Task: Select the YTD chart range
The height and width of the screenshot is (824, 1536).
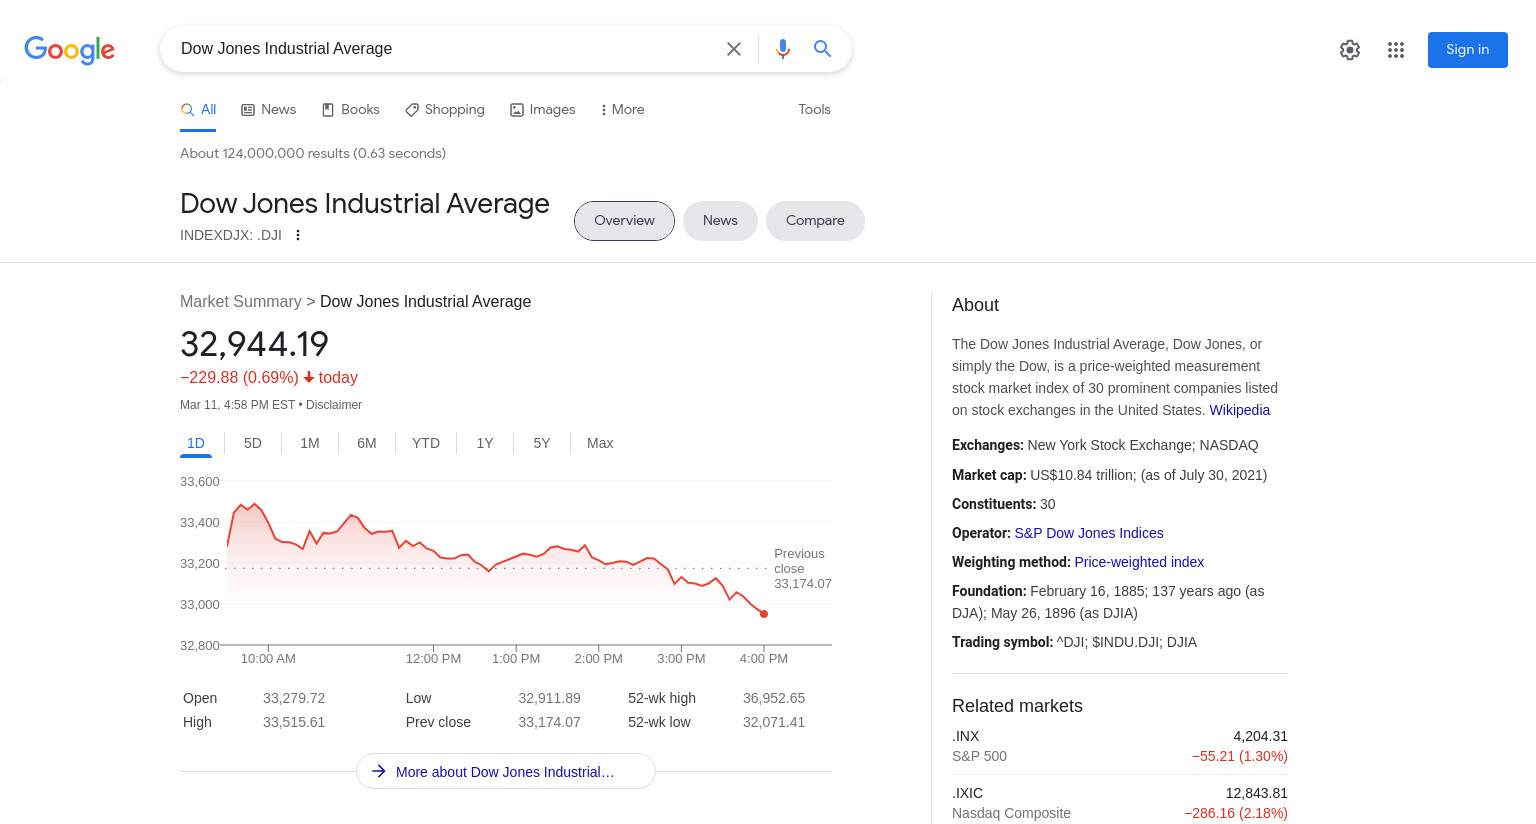Action: (426, 443)
